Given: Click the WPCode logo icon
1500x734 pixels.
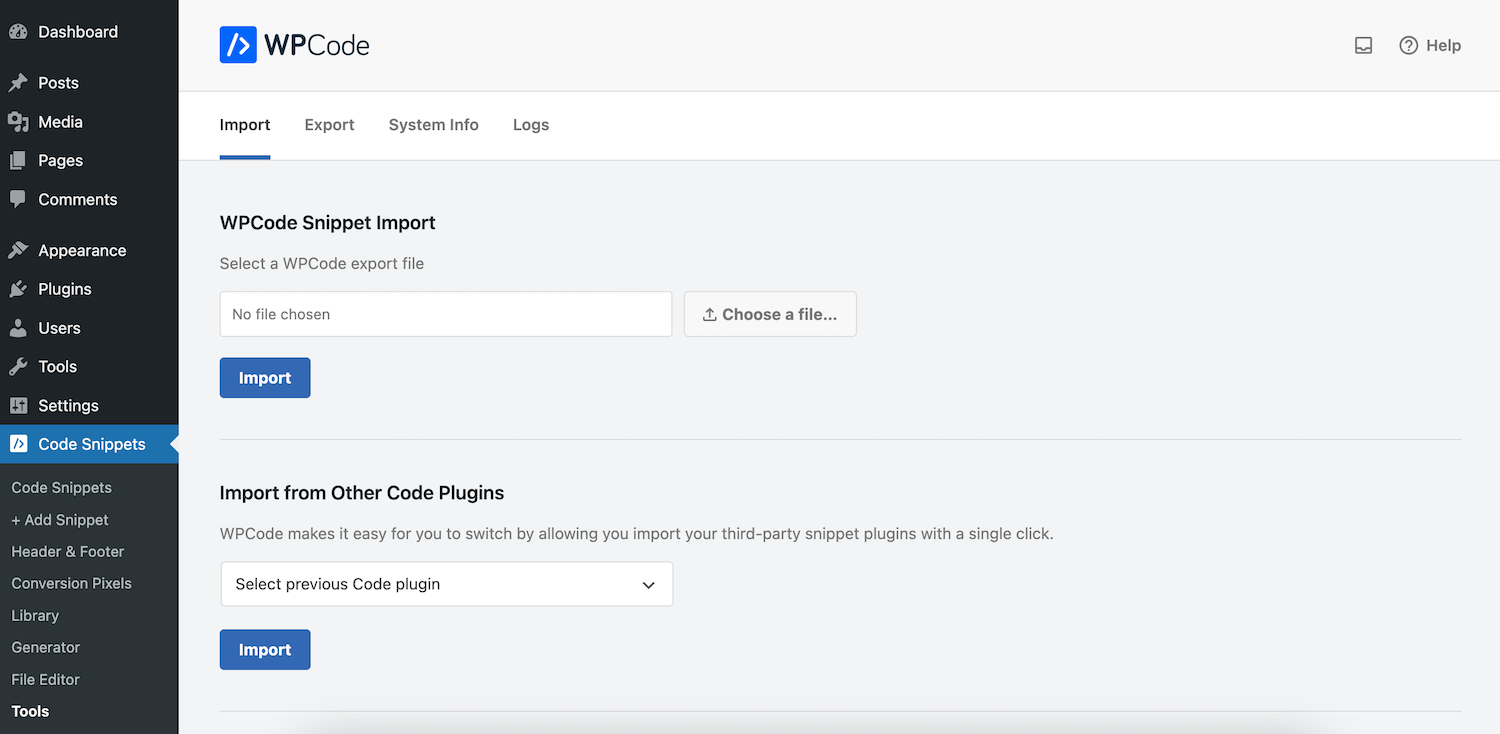Looking at the screenshot, I should coord(238,45).
